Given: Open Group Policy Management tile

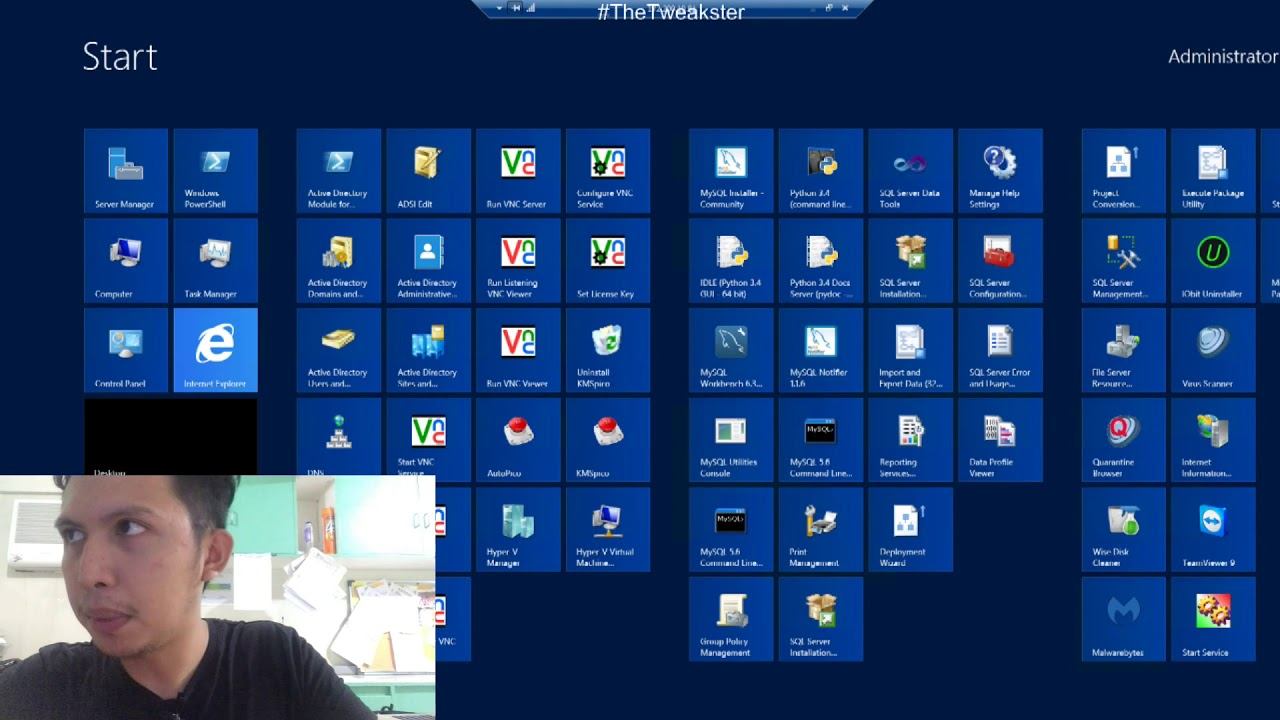Looking at the screenshot, I should coord(731,619).
